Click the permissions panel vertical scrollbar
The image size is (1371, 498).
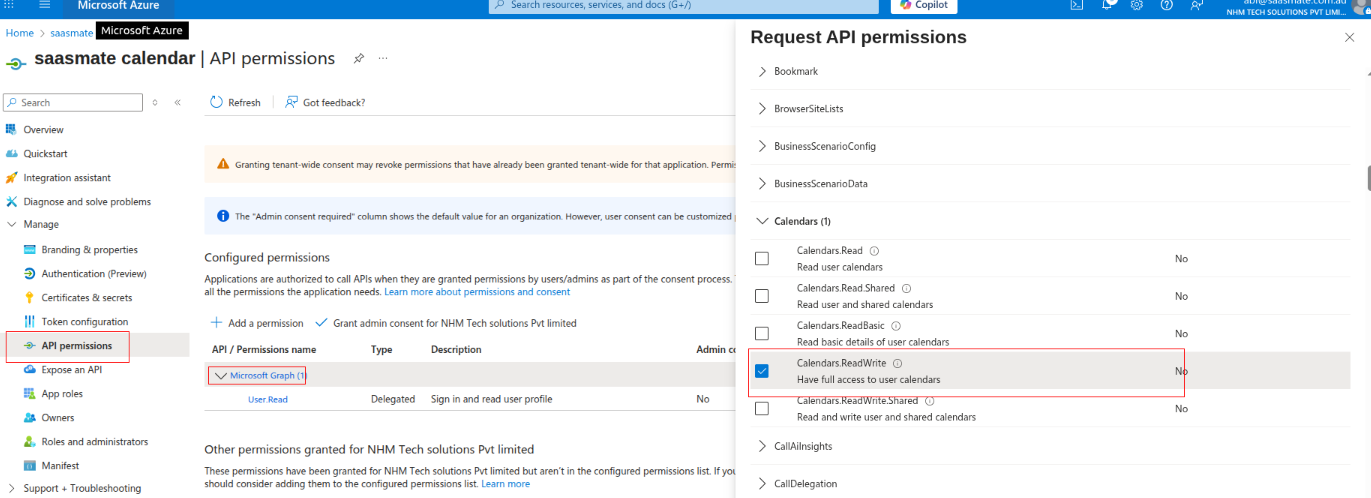tap(1366, 178)
